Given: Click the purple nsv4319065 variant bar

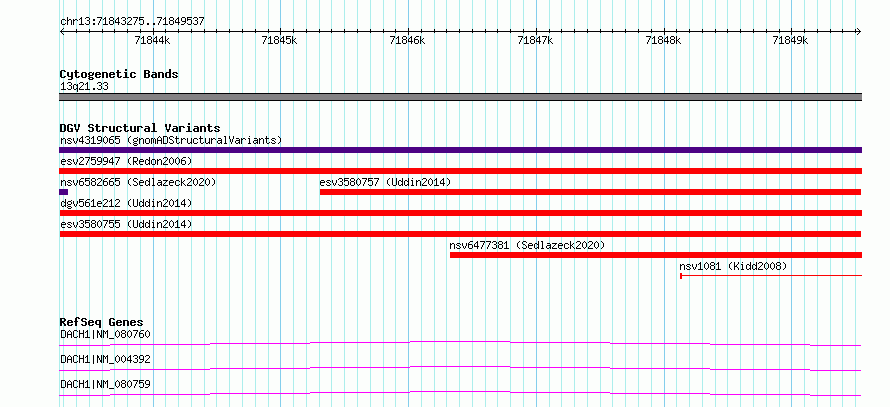Looking at the screenshot, I should tap(460, 150).
